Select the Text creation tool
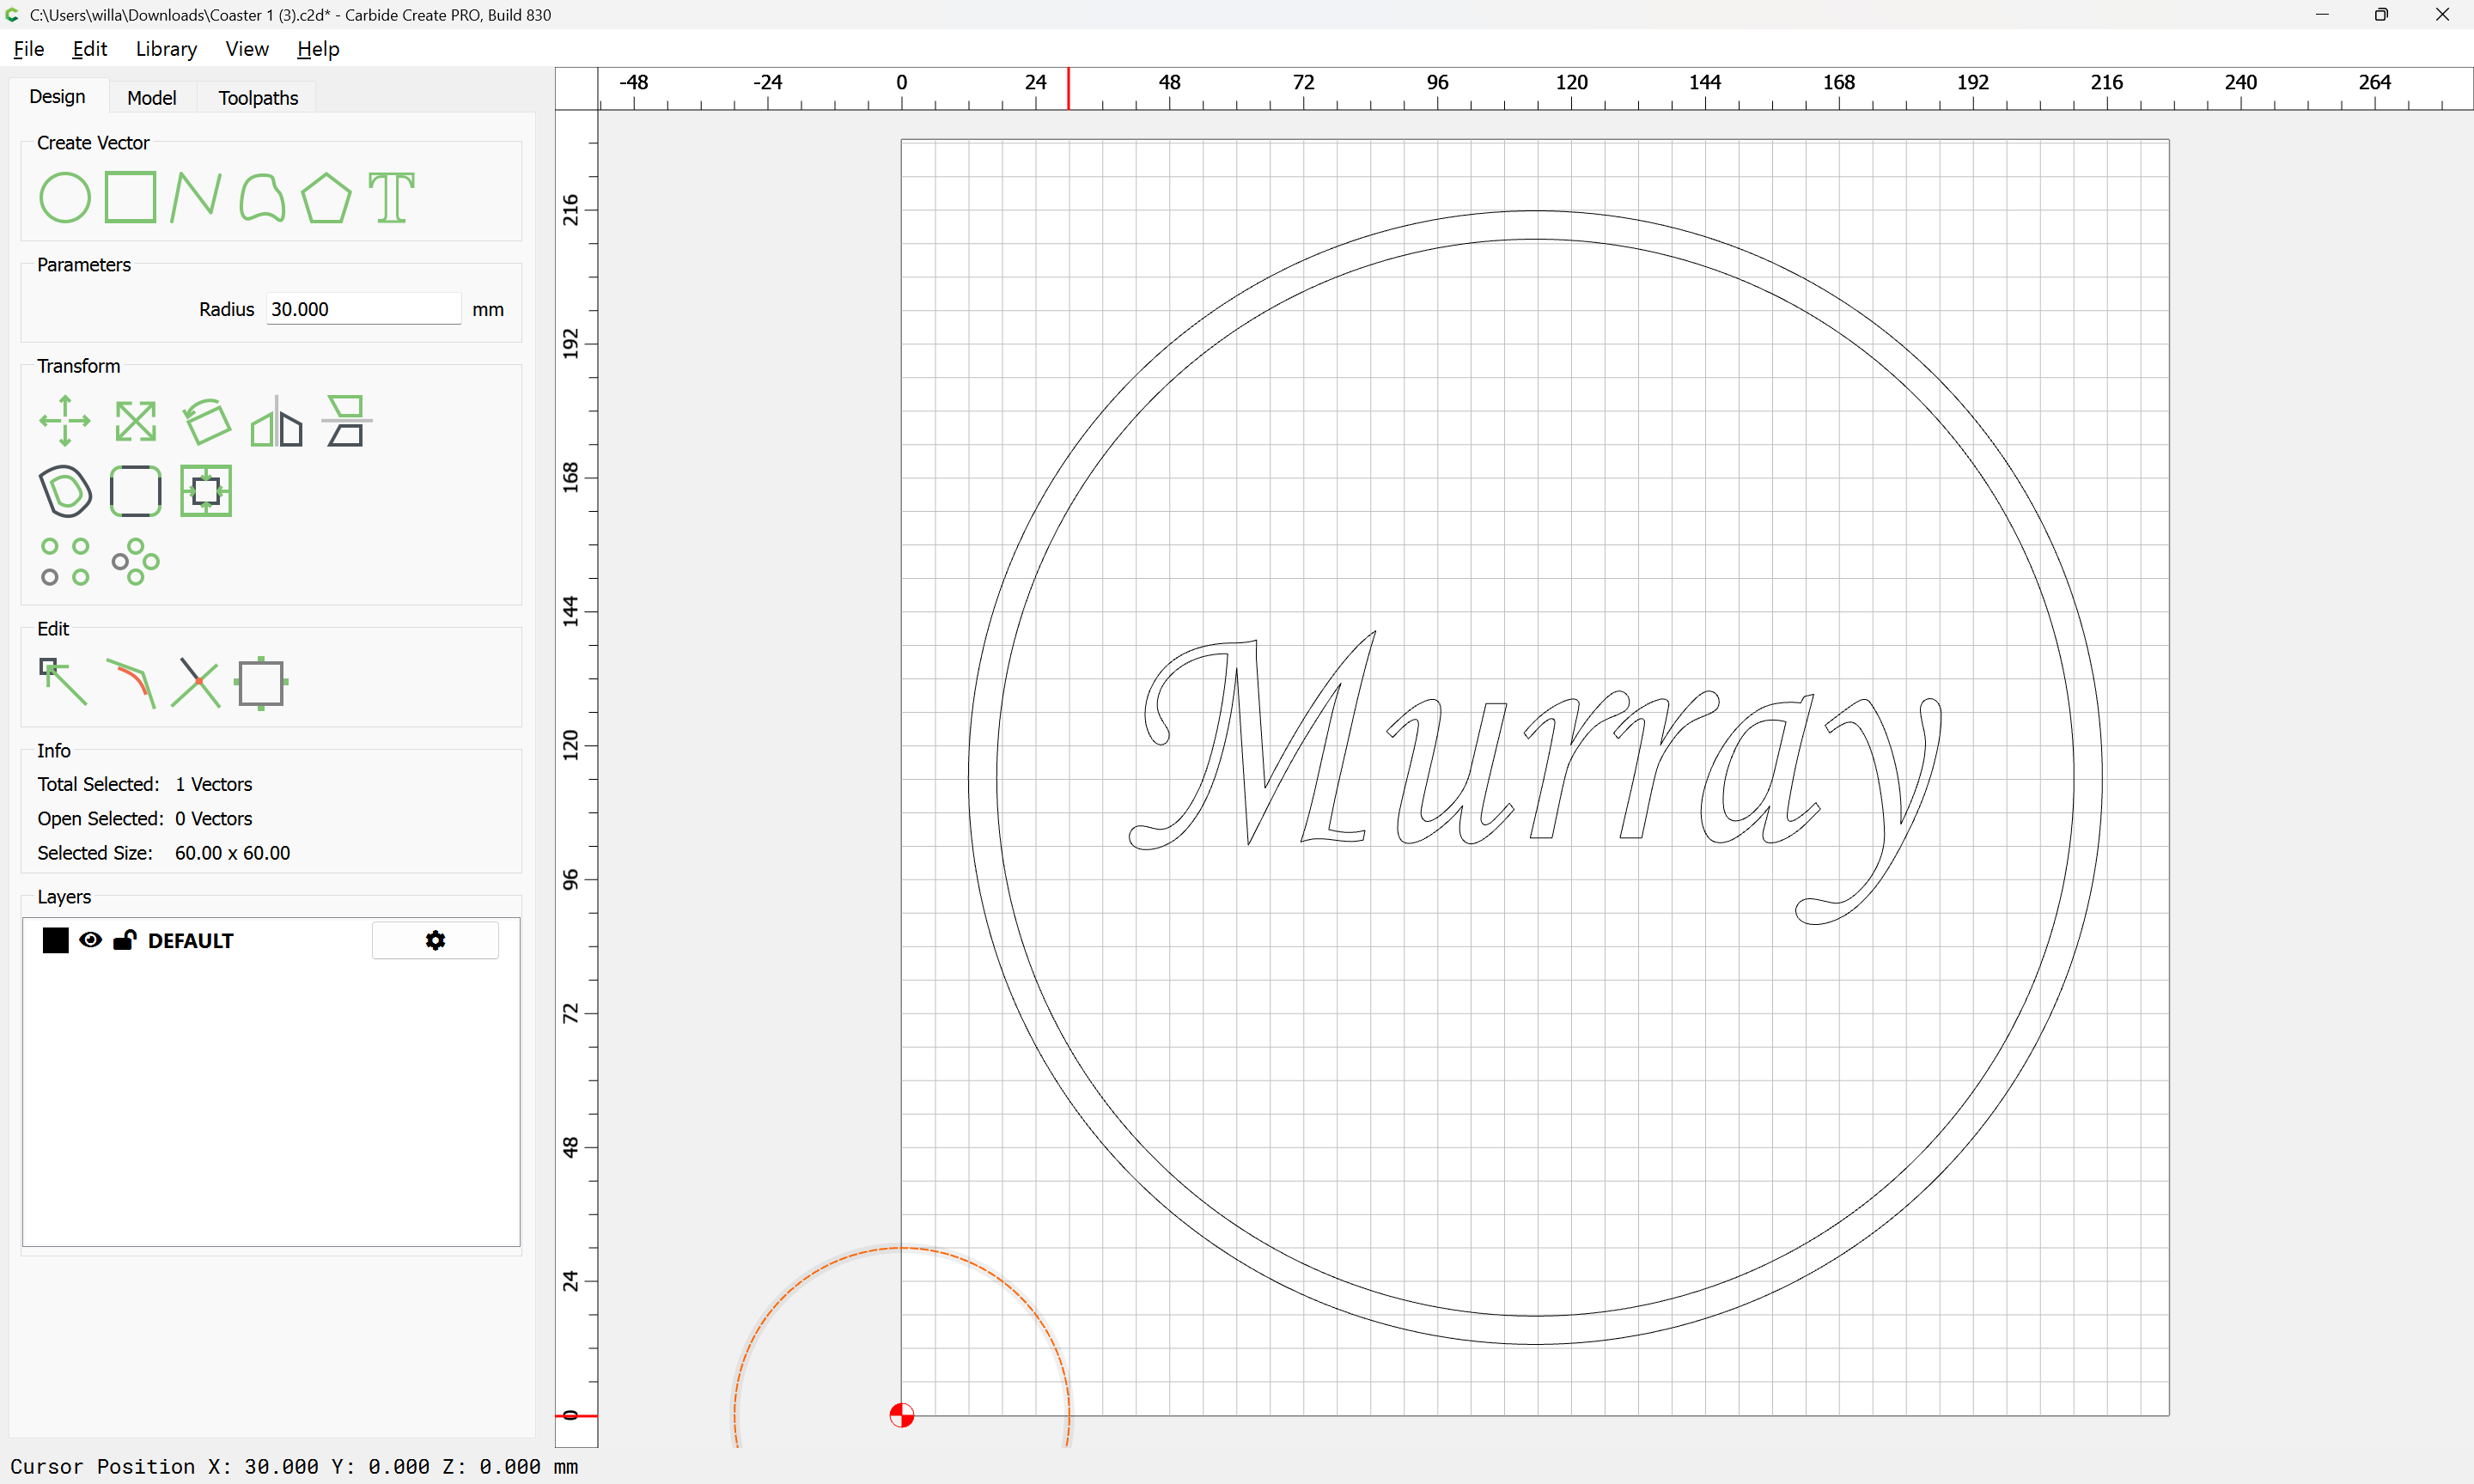This screenshot has width=2474, height=1484. (x=391, y=197)
